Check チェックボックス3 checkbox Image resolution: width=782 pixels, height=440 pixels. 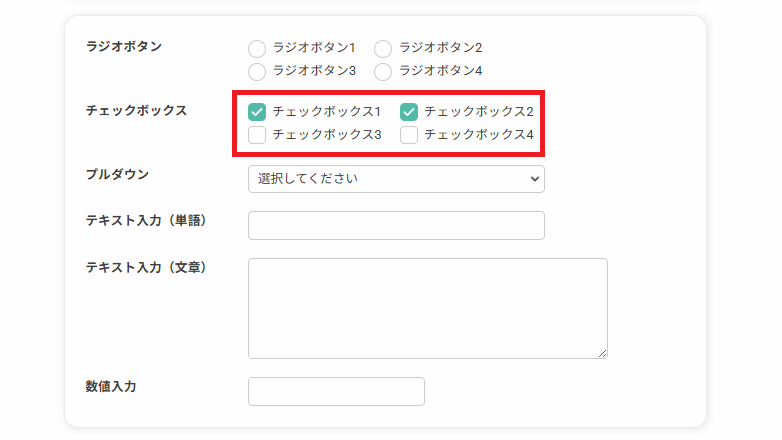(x=257, y=135)
